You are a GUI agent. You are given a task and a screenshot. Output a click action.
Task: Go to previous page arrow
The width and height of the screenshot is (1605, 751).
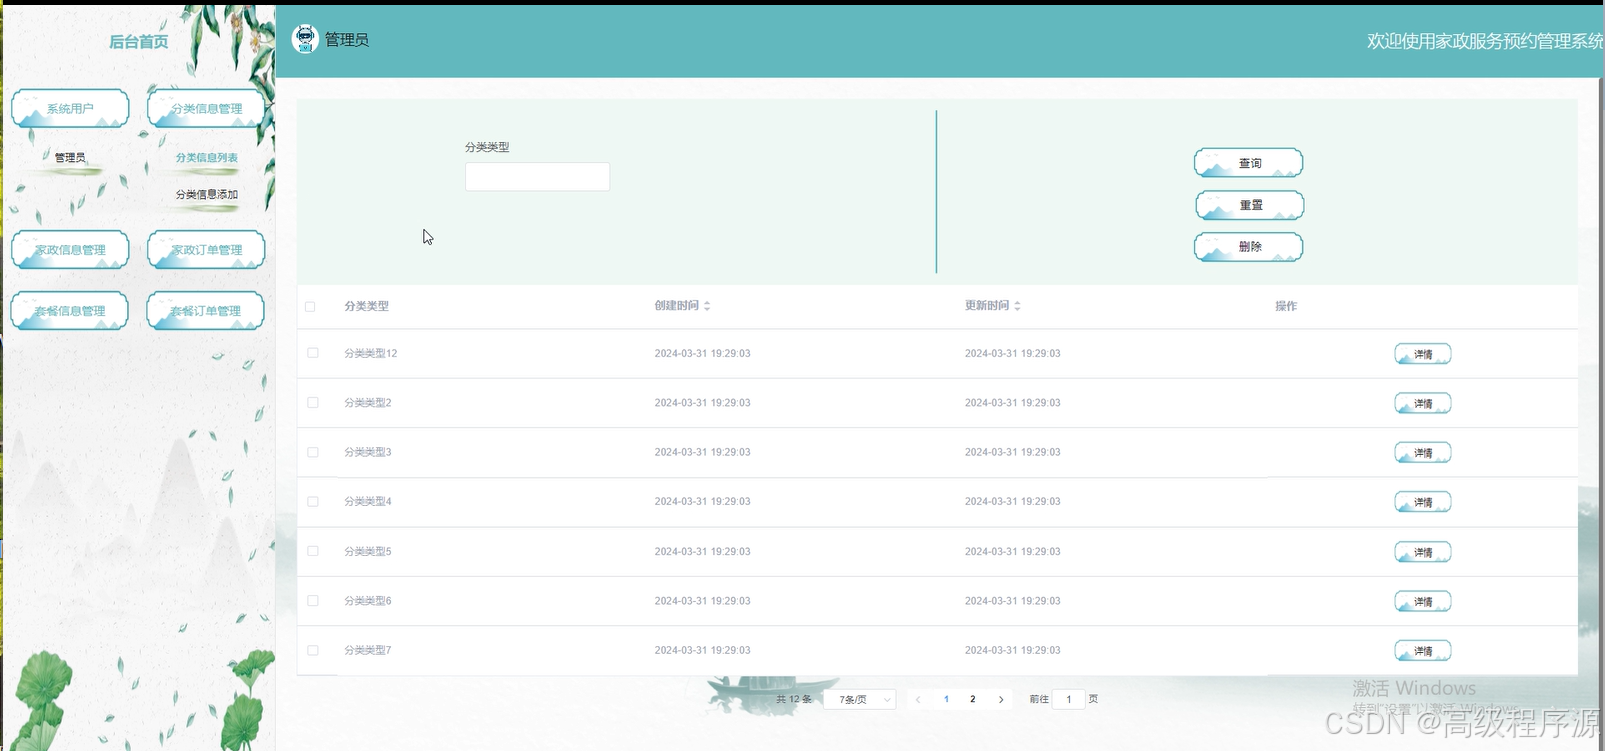[918, 700]
